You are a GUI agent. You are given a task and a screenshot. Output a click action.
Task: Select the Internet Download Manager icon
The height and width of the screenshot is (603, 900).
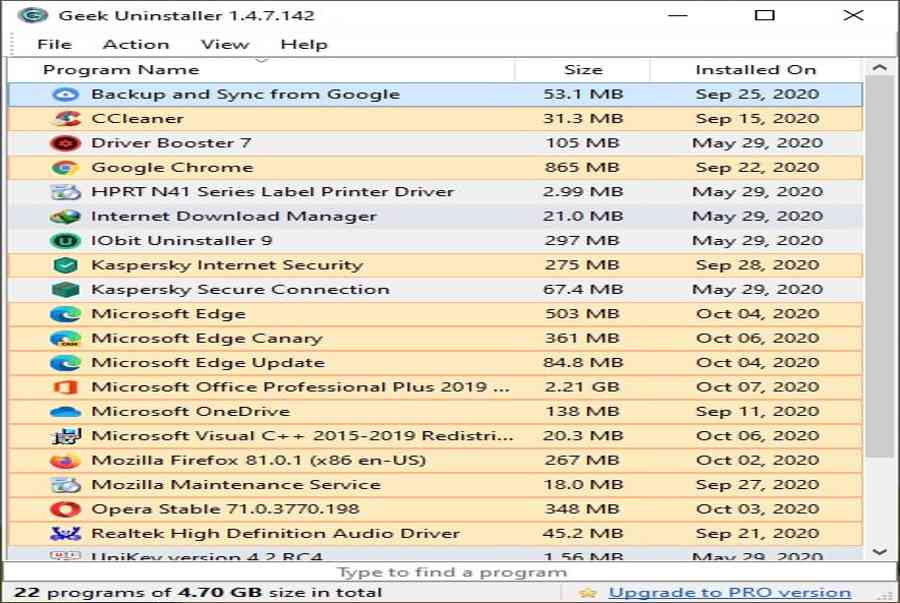pos(65,216)
